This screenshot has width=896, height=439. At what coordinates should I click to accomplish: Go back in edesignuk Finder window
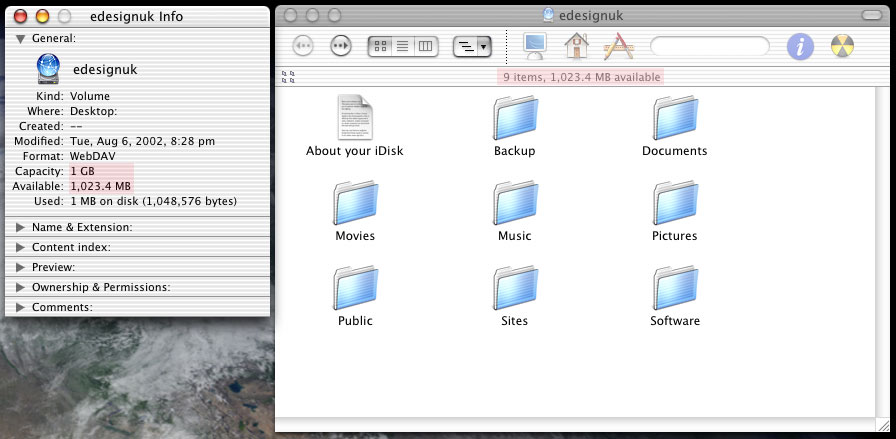pos(303,46)
